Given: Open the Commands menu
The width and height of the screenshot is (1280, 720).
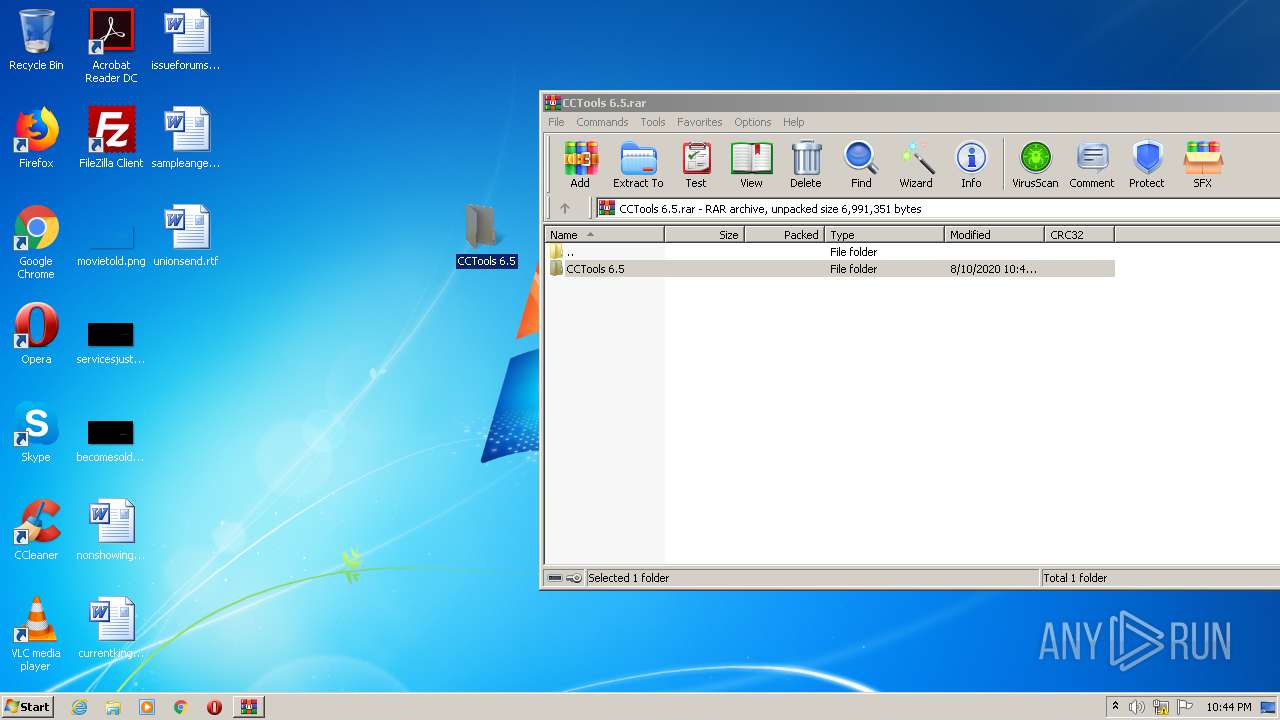Looking at the screenshot, I should coord(602,122).
